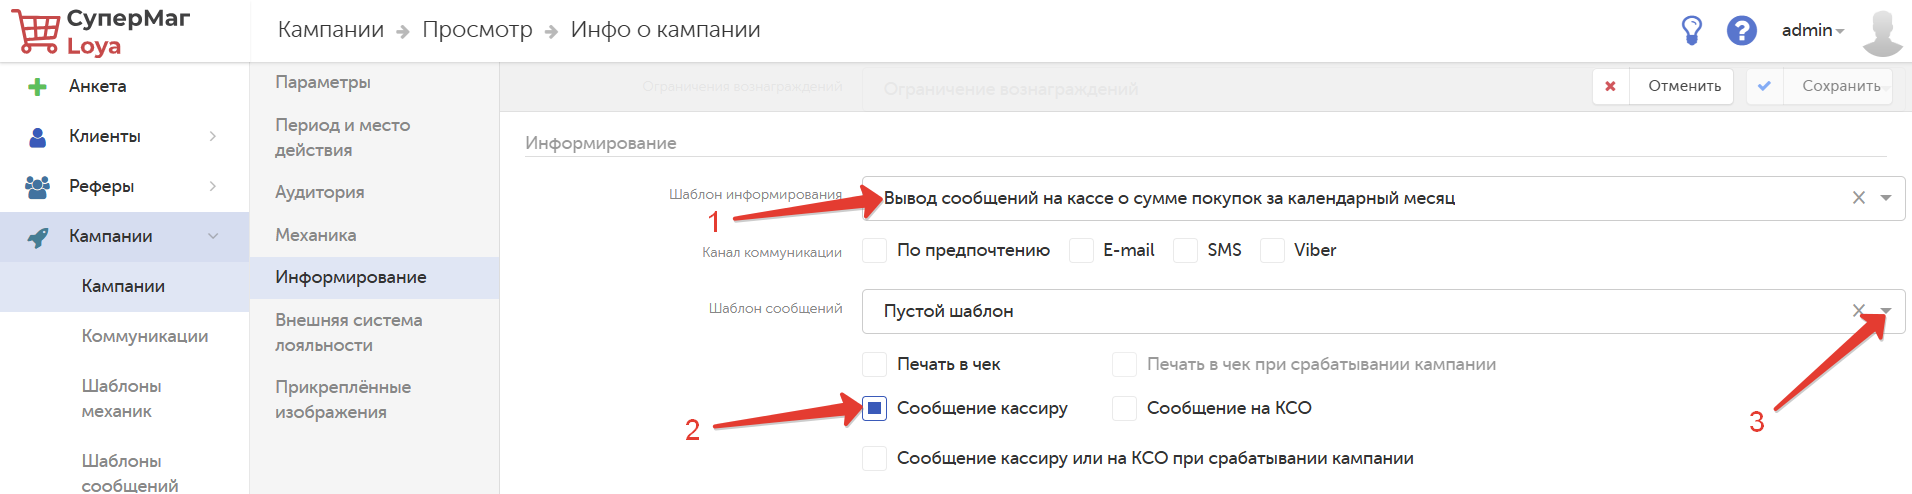
Task: Click the lightbulb hints icon
Action: [x=1691, y=30]
